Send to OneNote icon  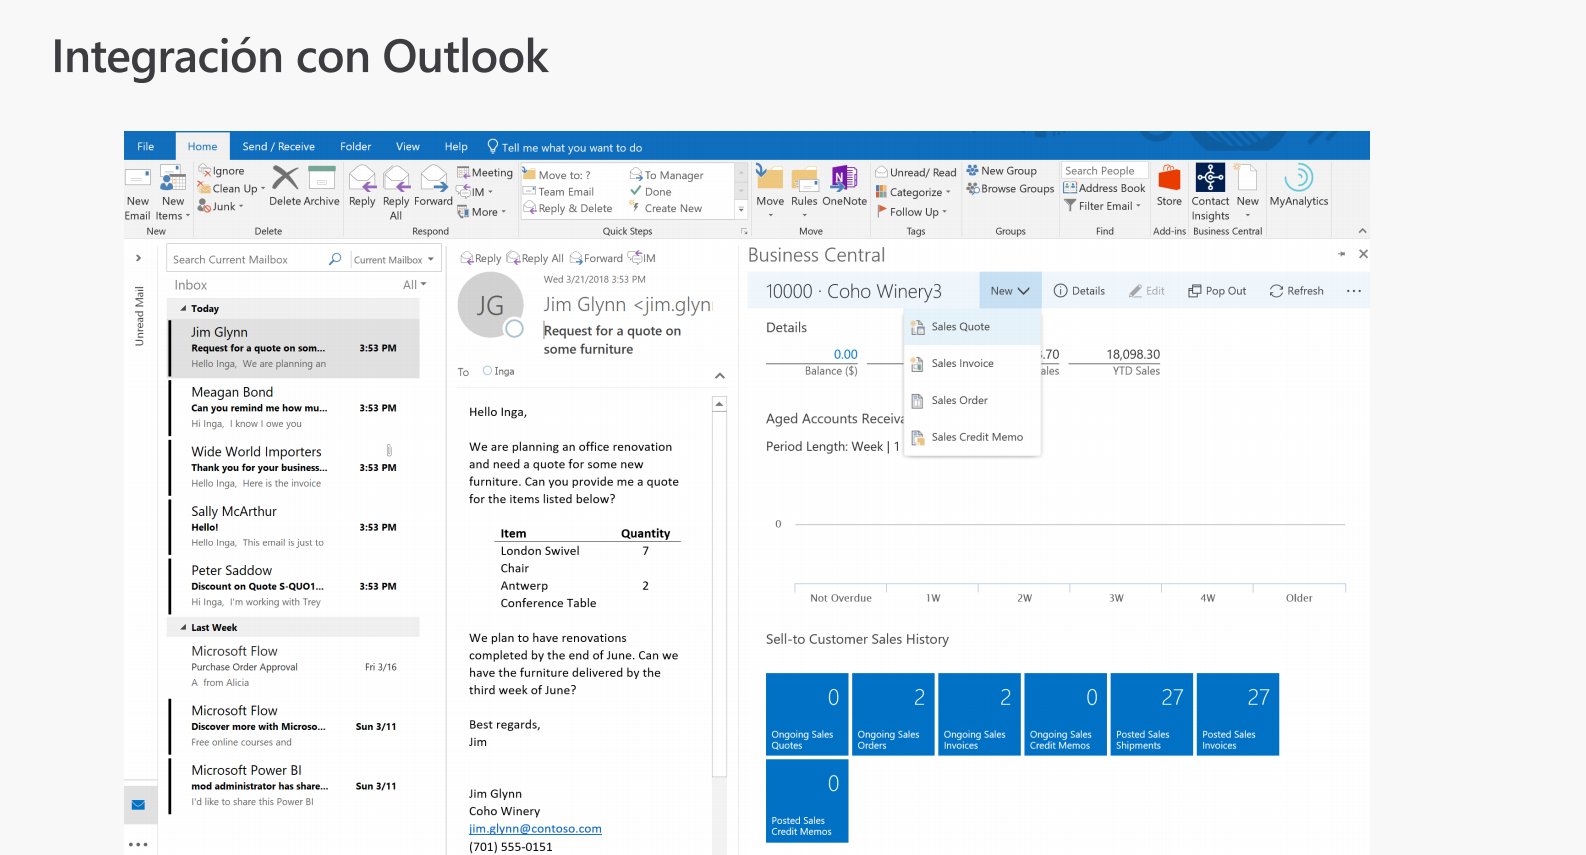(845, 186)
